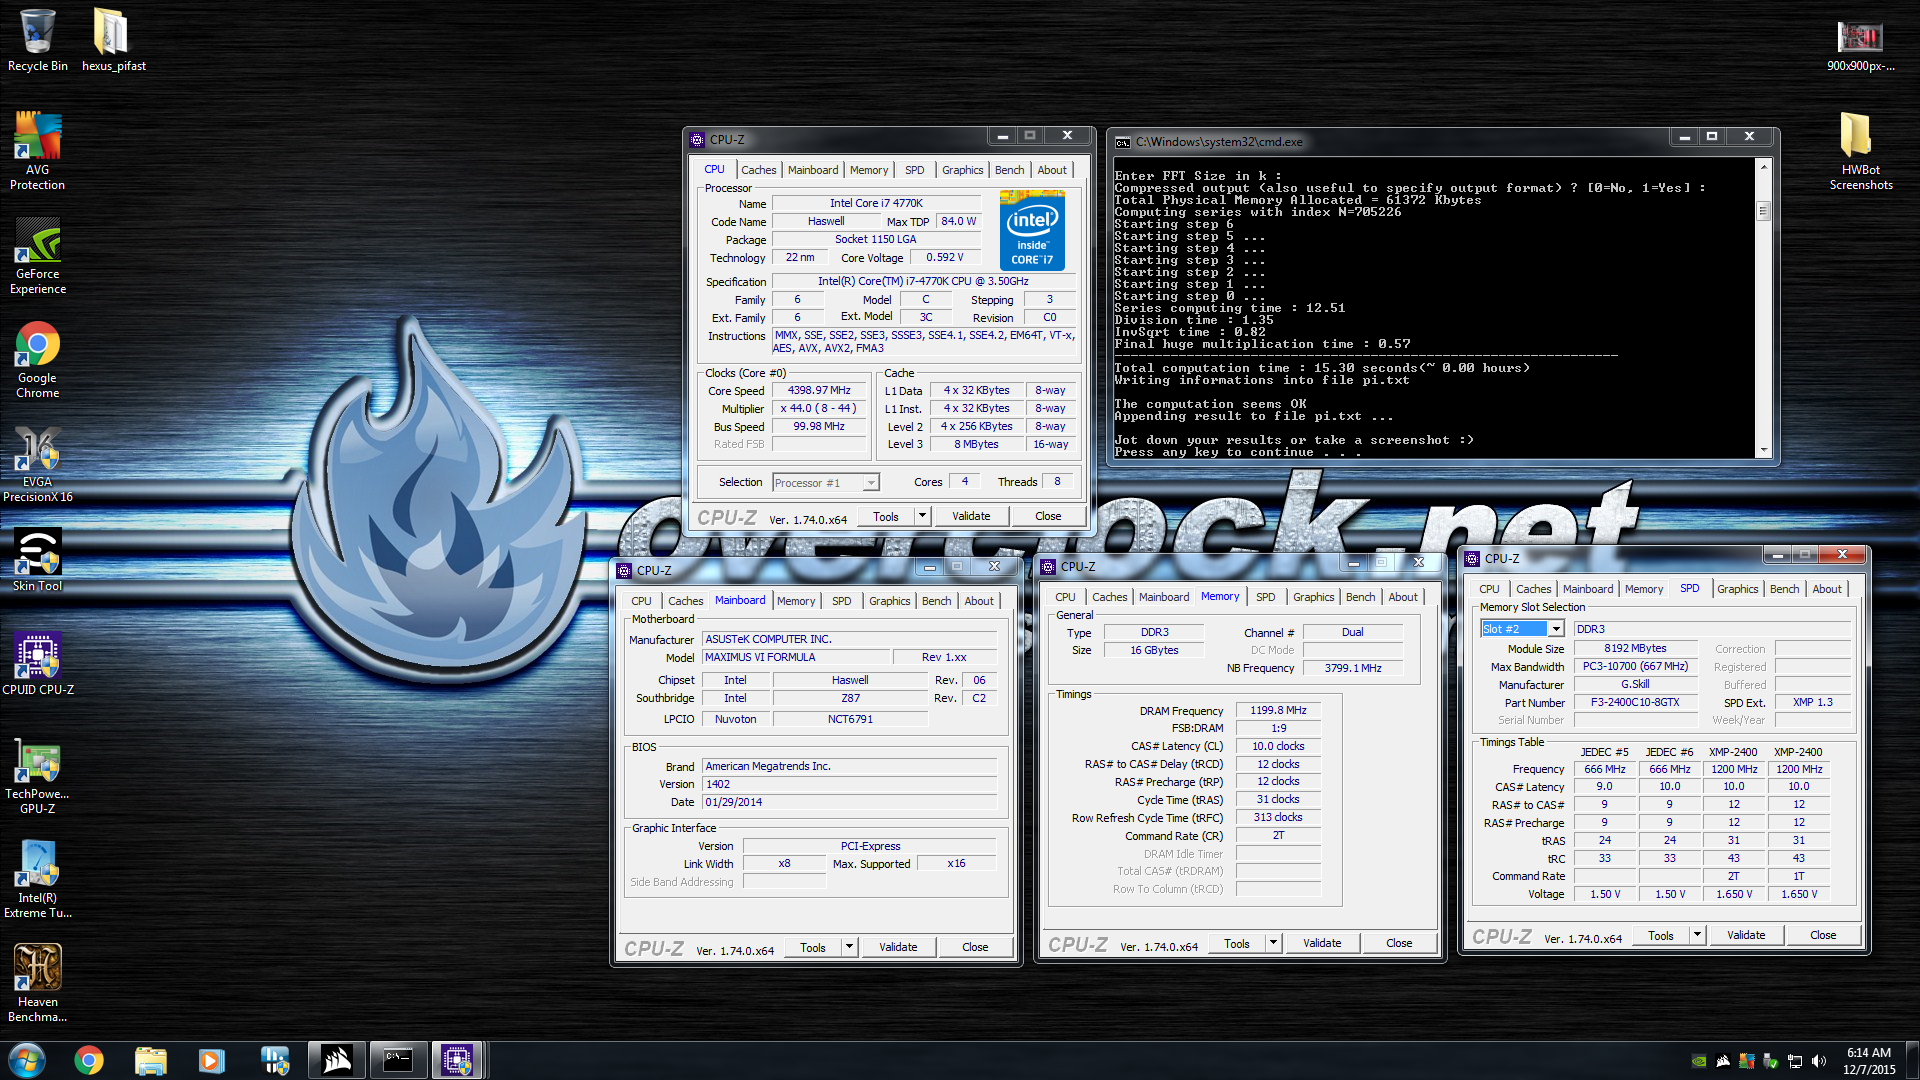
Task: Click the CAS# Latency value 10.0 clocks
Action: [1278, 747]
